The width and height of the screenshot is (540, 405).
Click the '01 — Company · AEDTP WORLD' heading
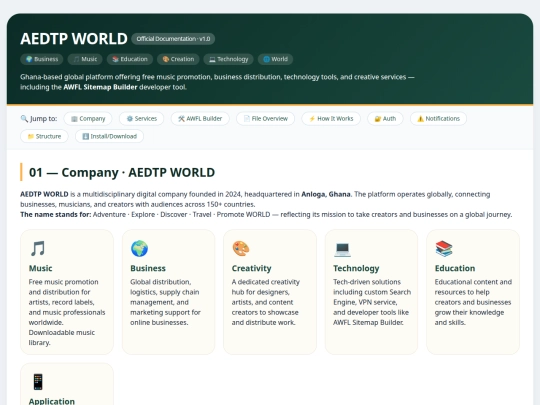point(122,172)
